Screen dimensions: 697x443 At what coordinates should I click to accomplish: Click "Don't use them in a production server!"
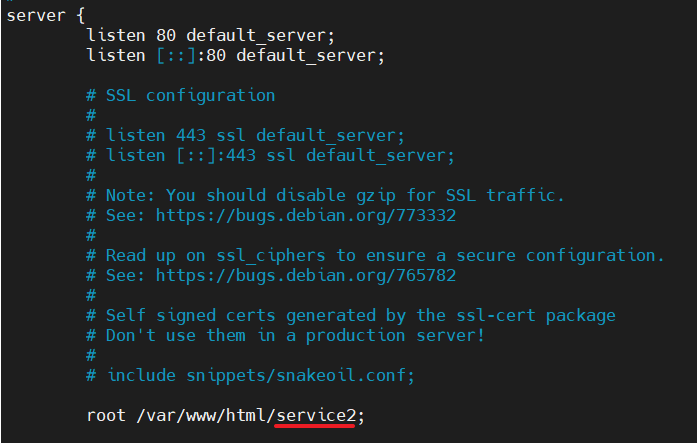[x=295, y=335]
